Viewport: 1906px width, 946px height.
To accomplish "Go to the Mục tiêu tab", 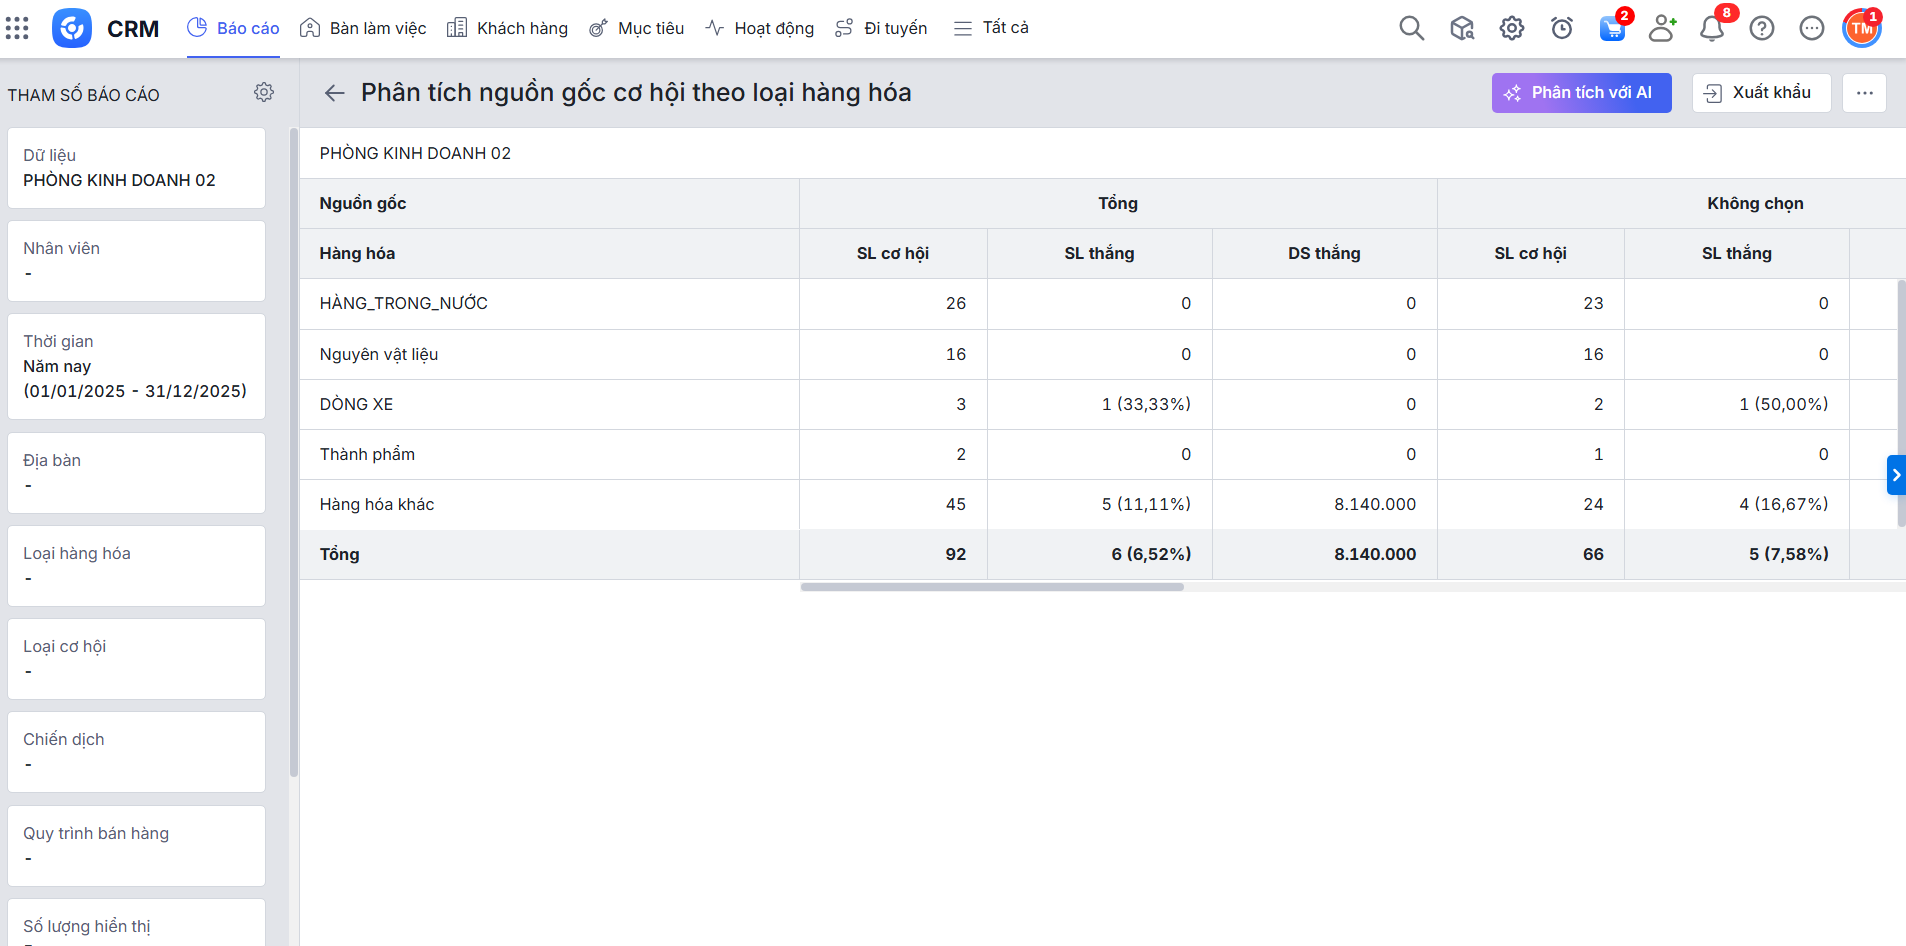I will tap(636, 28).
